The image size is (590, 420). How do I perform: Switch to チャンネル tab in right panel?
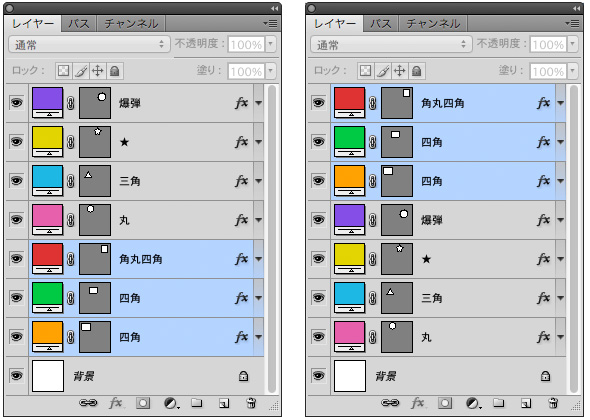(x=433, y=24)
